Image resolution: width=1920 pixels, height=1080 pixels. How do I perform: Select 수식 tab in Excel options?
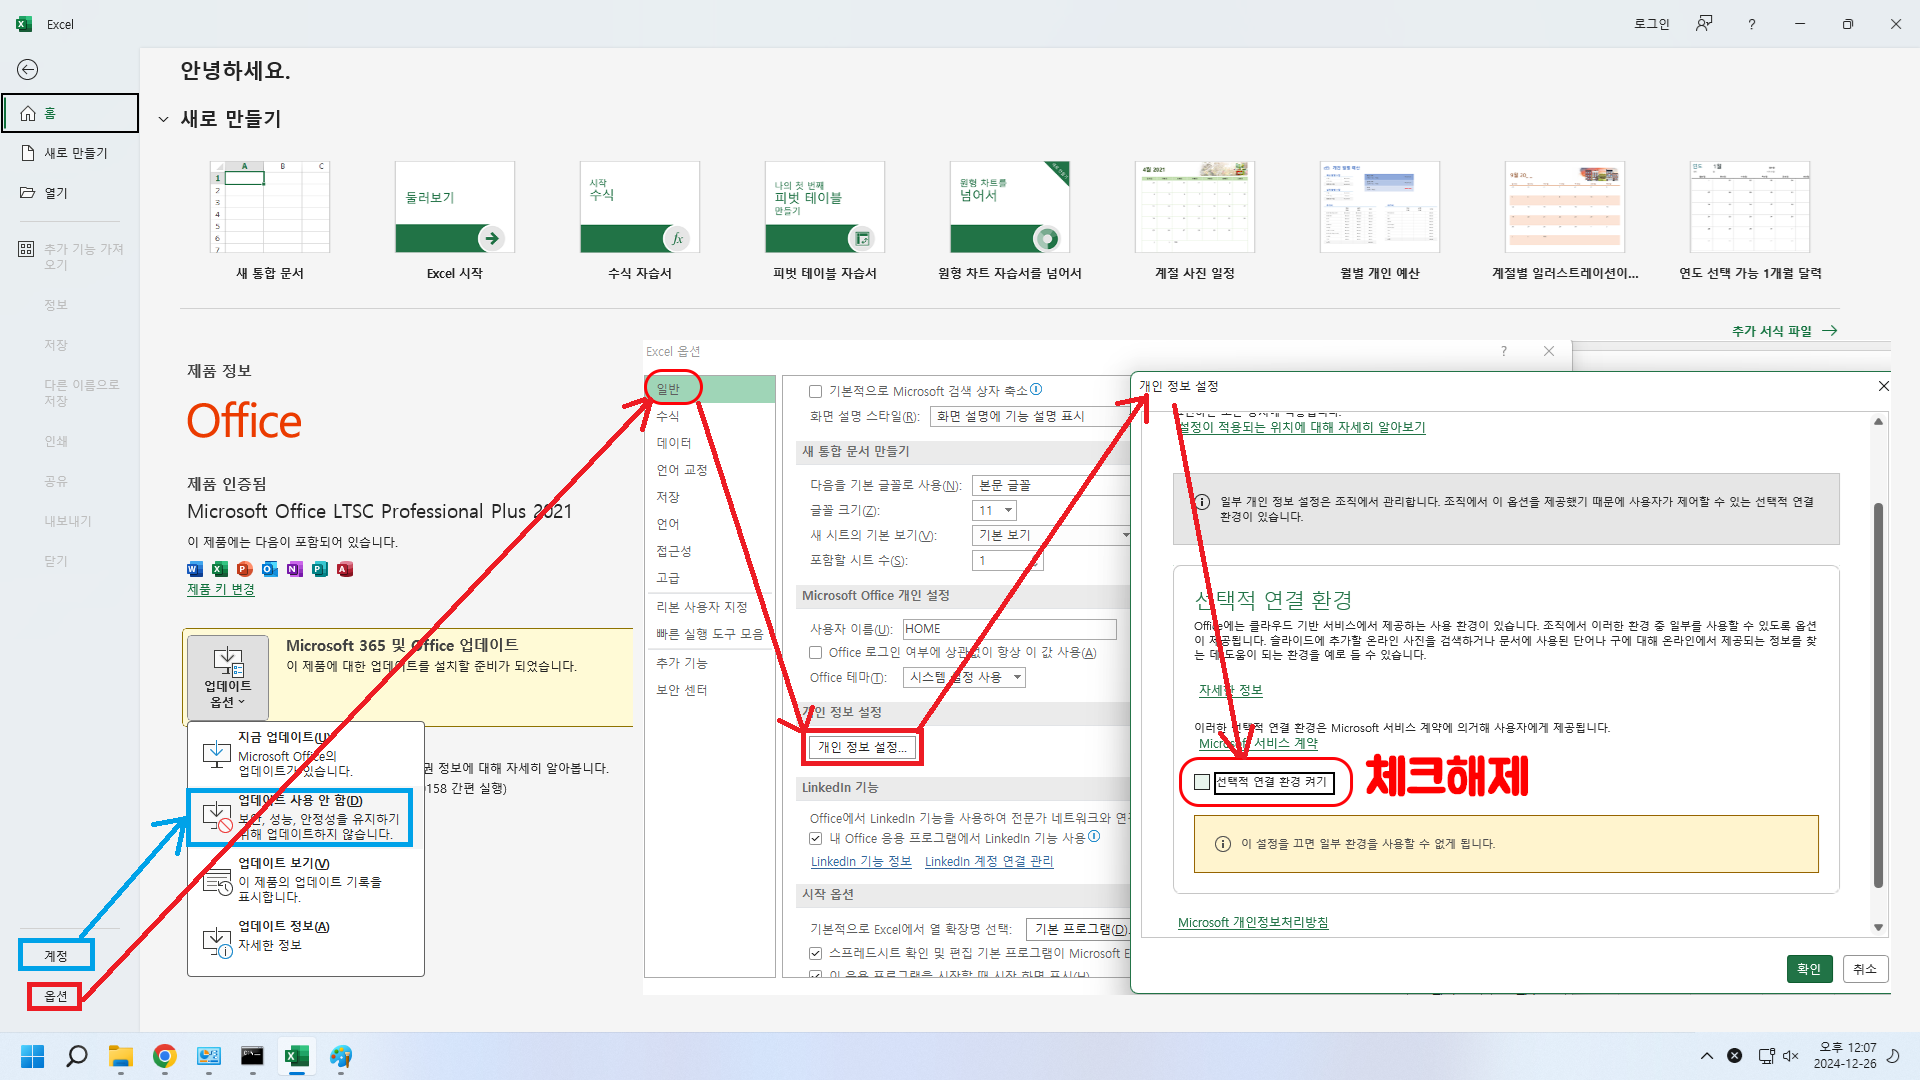point(710,416)
